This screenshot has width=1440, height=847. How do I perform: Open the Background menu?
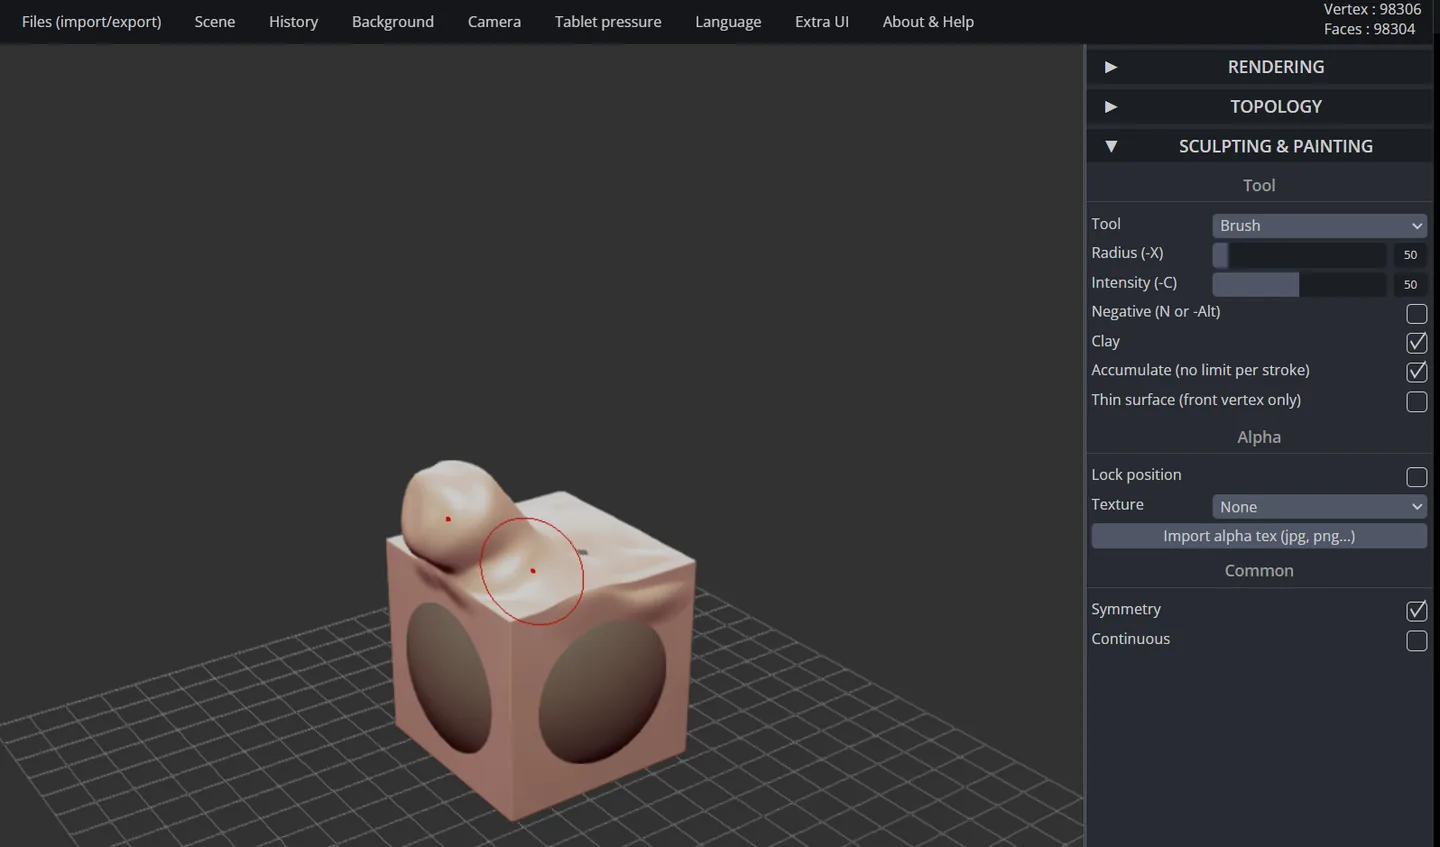[x=393, y=22]
